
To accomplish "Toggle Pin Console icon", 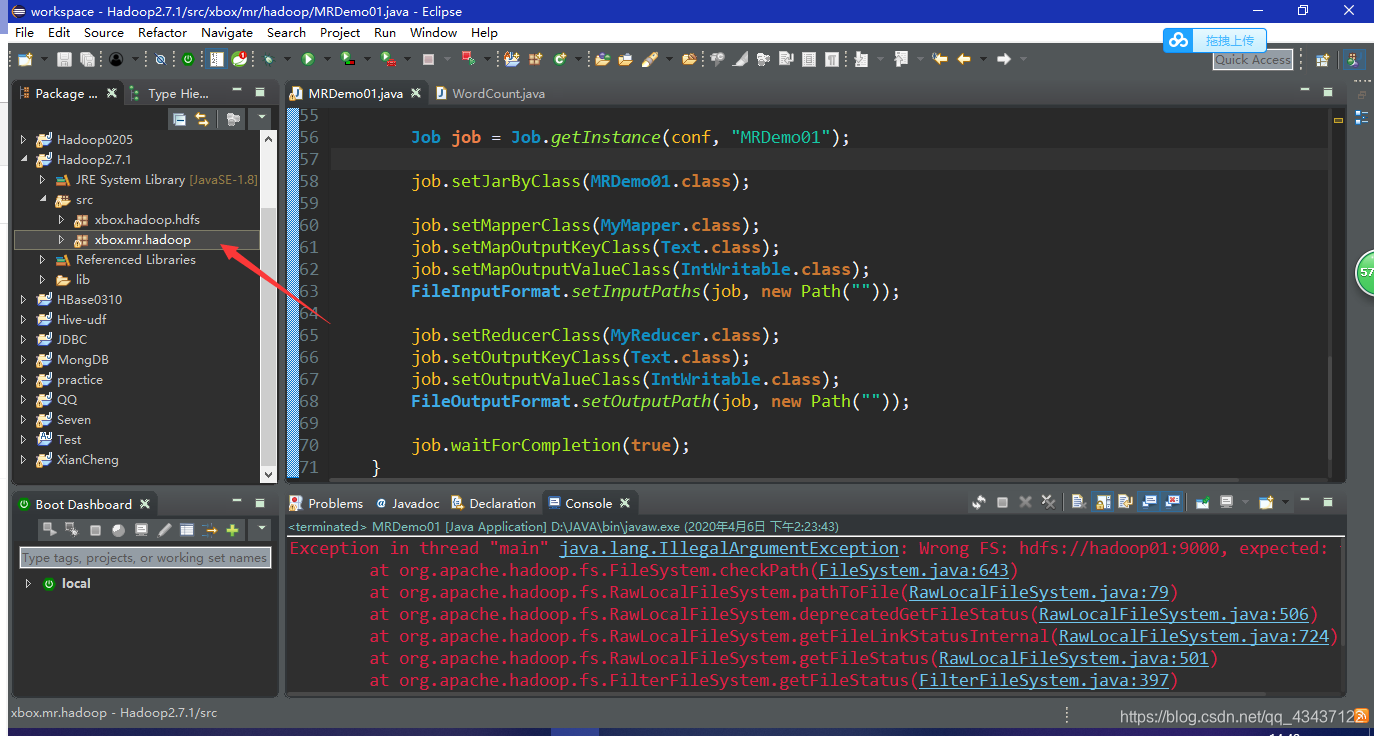I will [x=1202, y=502].
